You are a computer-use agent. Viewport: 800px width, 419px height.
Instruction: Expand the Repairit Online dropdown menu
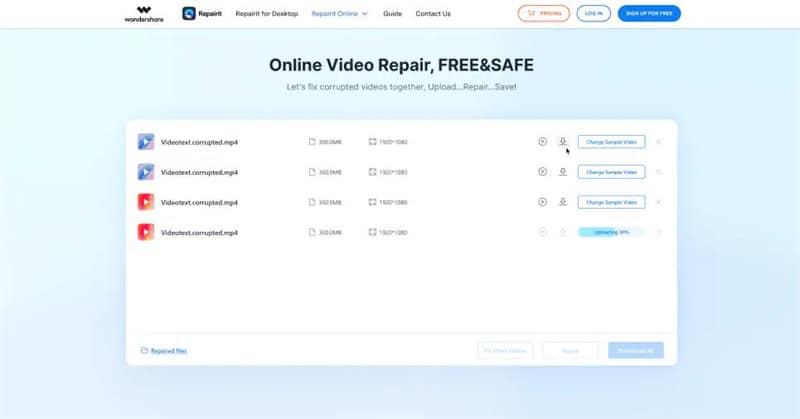pos(339,14)
